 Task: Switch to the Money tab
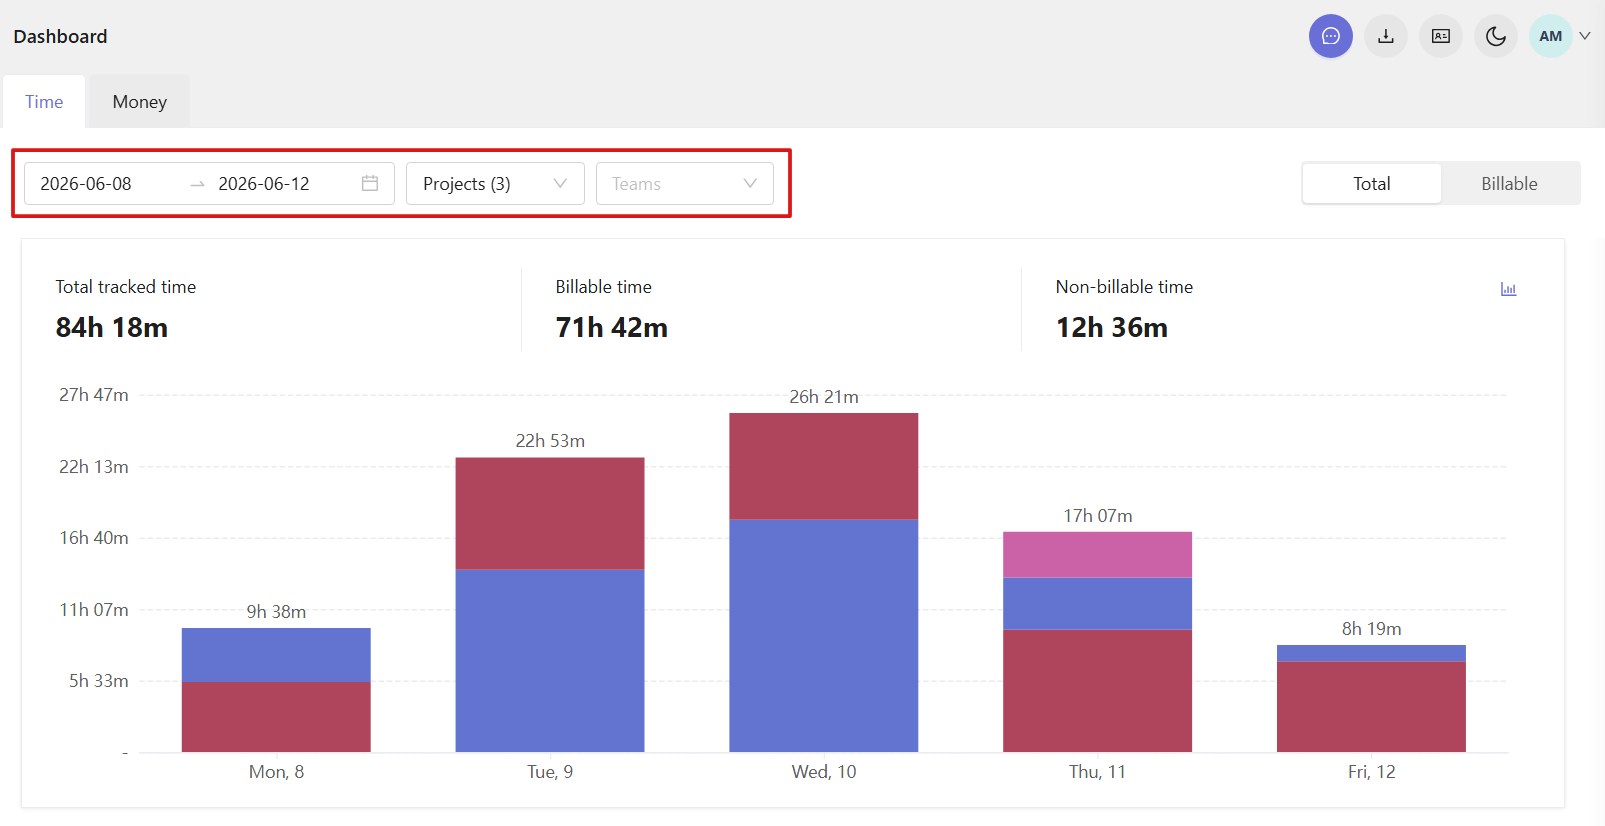tap(140, 102)
